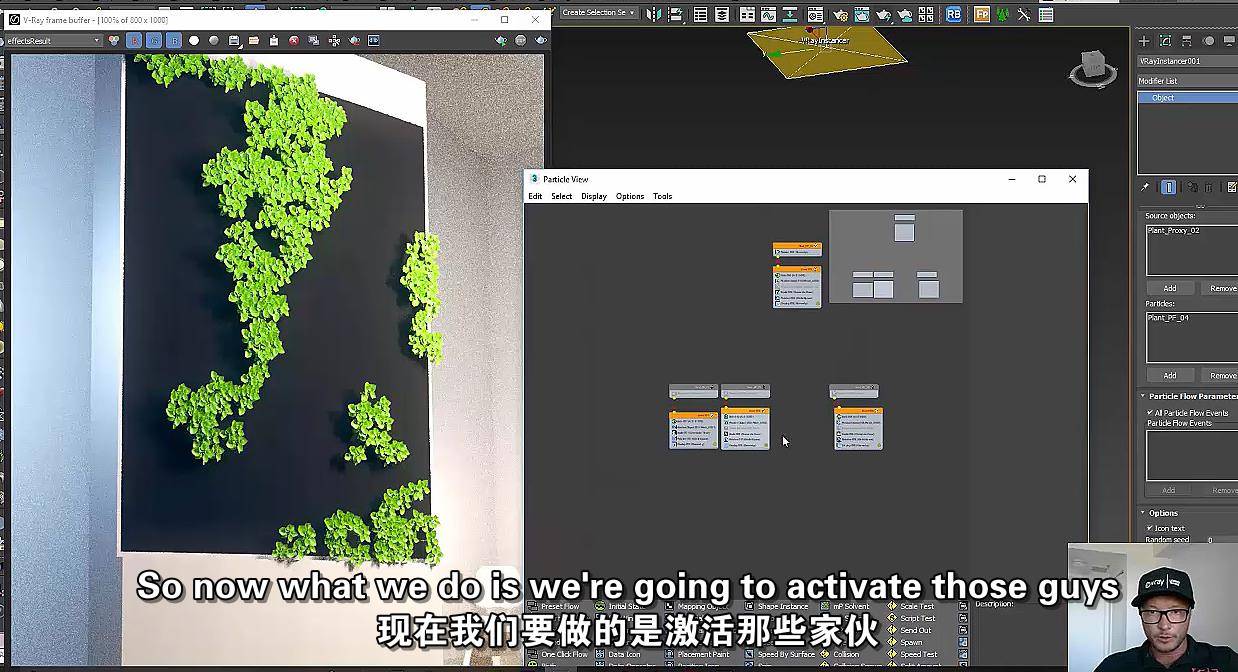Open the Hierarchy panel tab

click(1187, 41)
